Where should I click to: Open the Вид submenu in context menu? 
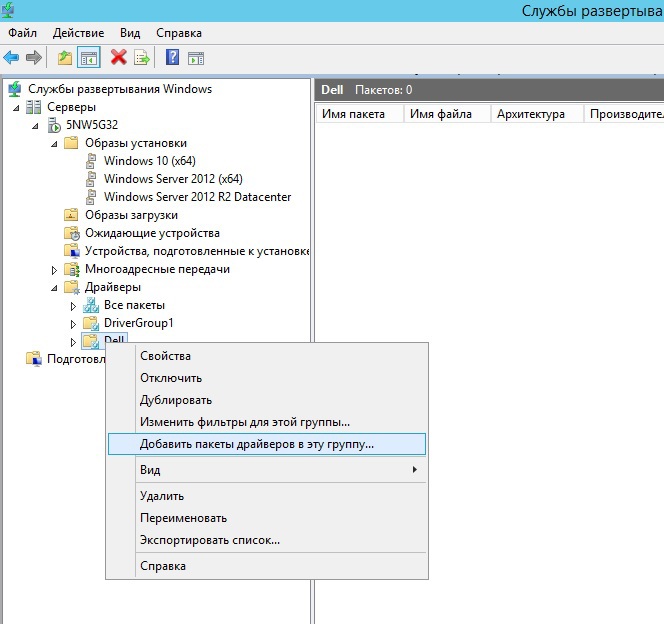pyautogui.click(x=267, y=470)
